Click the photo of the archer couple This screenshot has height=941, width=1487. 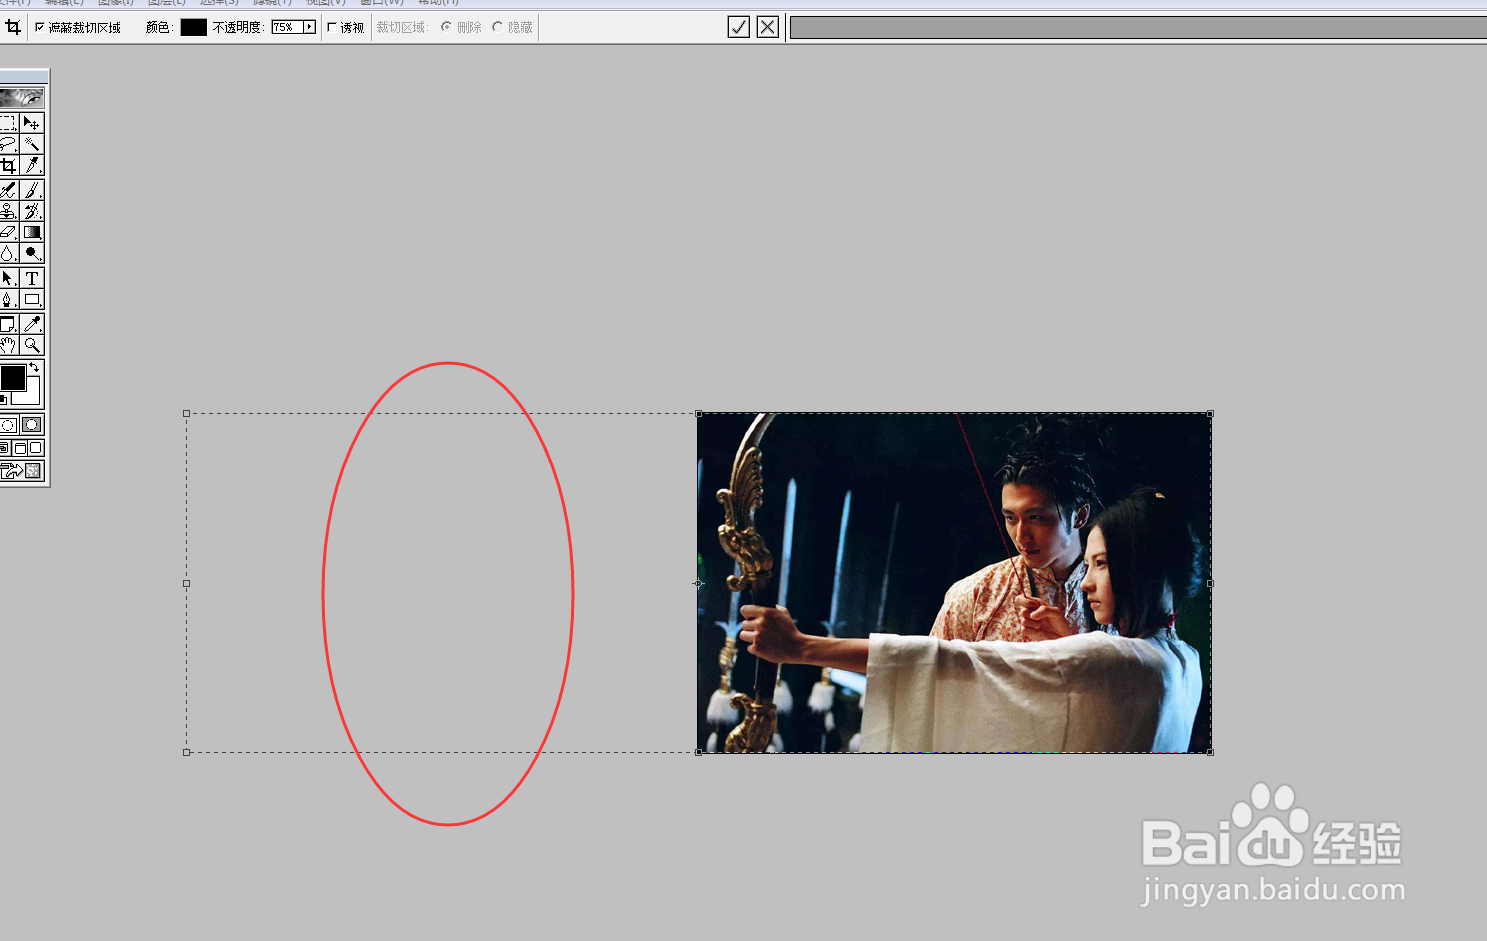click(x=954, y=583)
